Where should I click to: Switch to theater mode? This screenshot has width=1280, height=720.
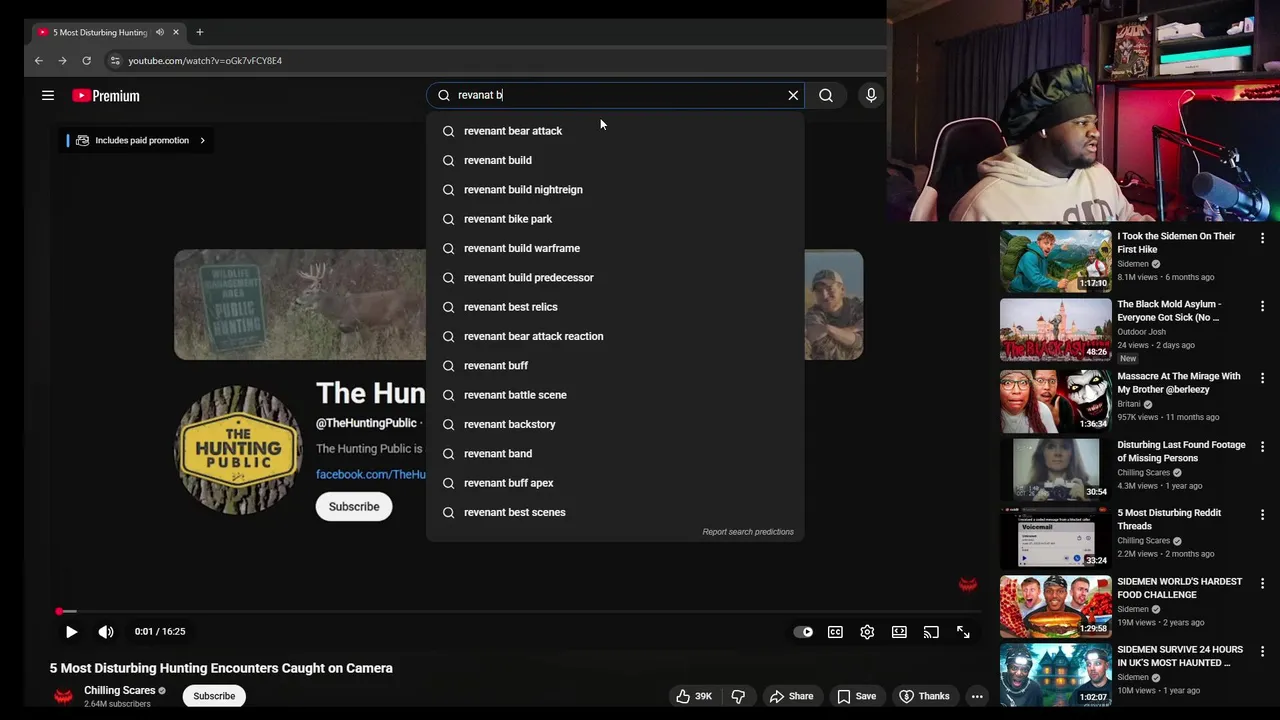pos(899,632)
